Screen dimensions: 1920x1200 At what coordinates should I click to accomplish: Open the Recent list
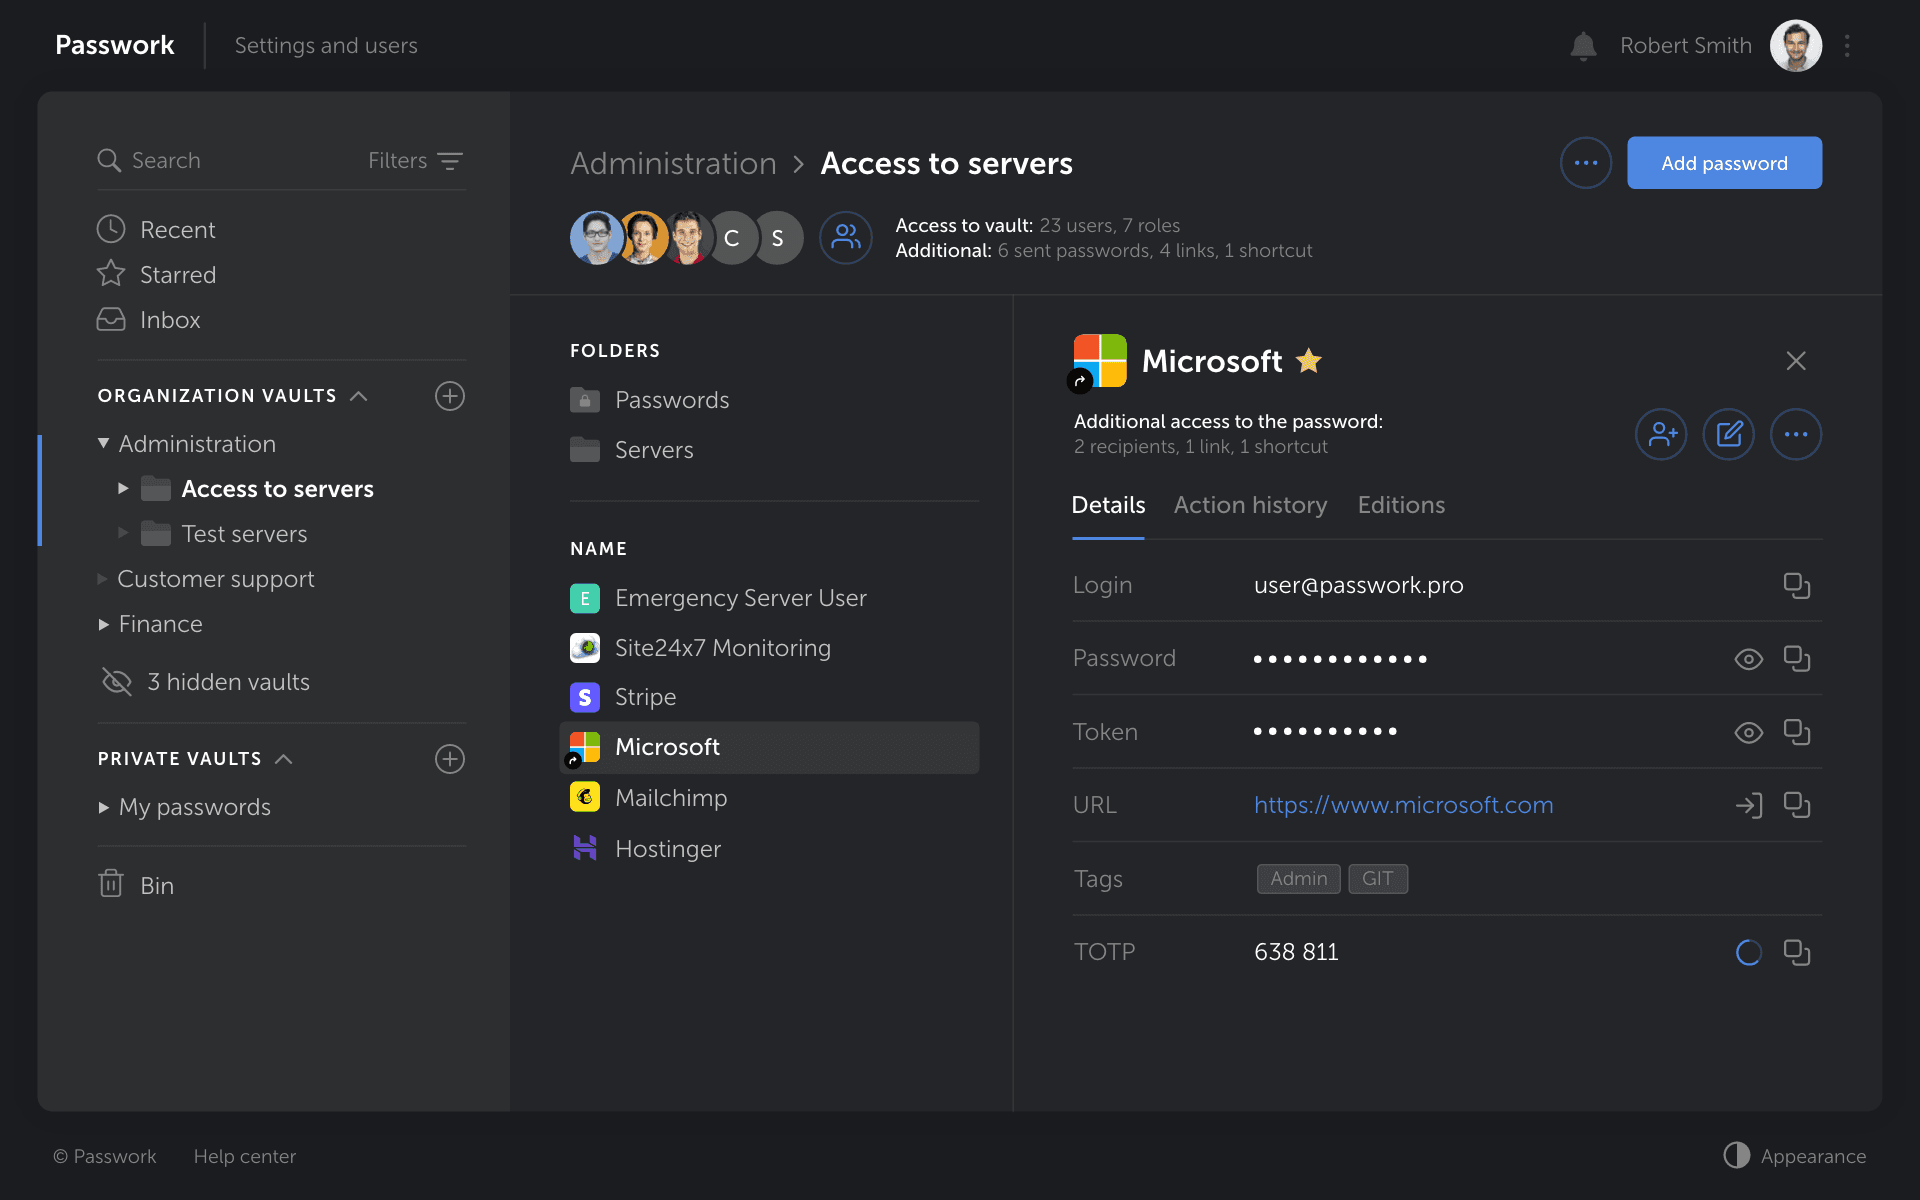(156, 229)
